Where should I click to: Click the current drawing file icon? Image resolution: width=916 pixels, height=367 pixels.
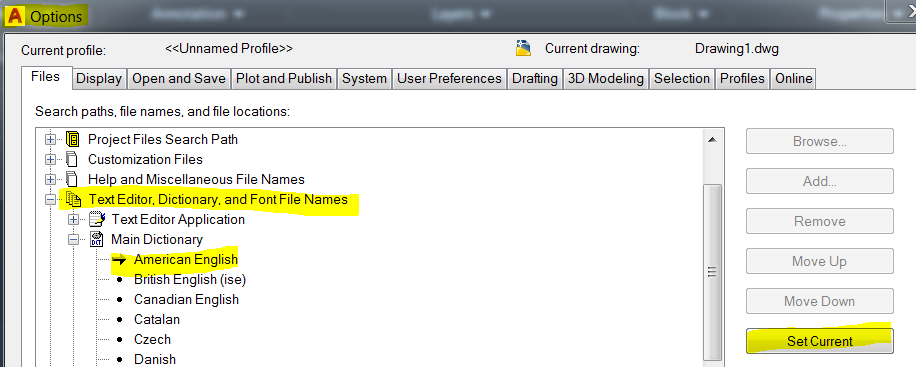pos(523,49)
